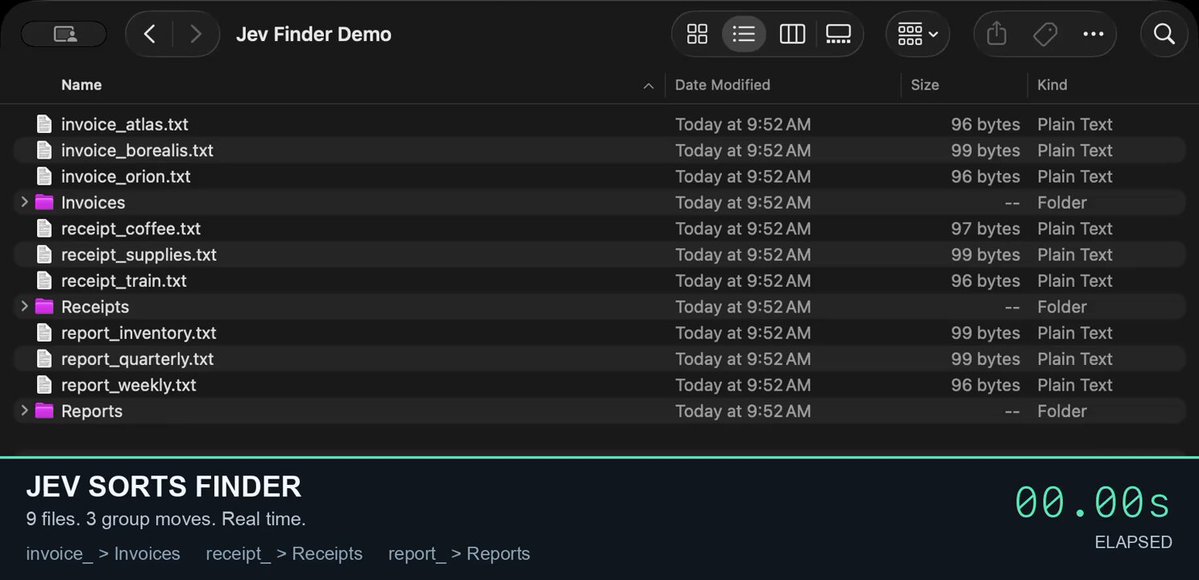Click the Receipts folder icon
This screenshot has height=580, width=1199.
tap(44, 306)
